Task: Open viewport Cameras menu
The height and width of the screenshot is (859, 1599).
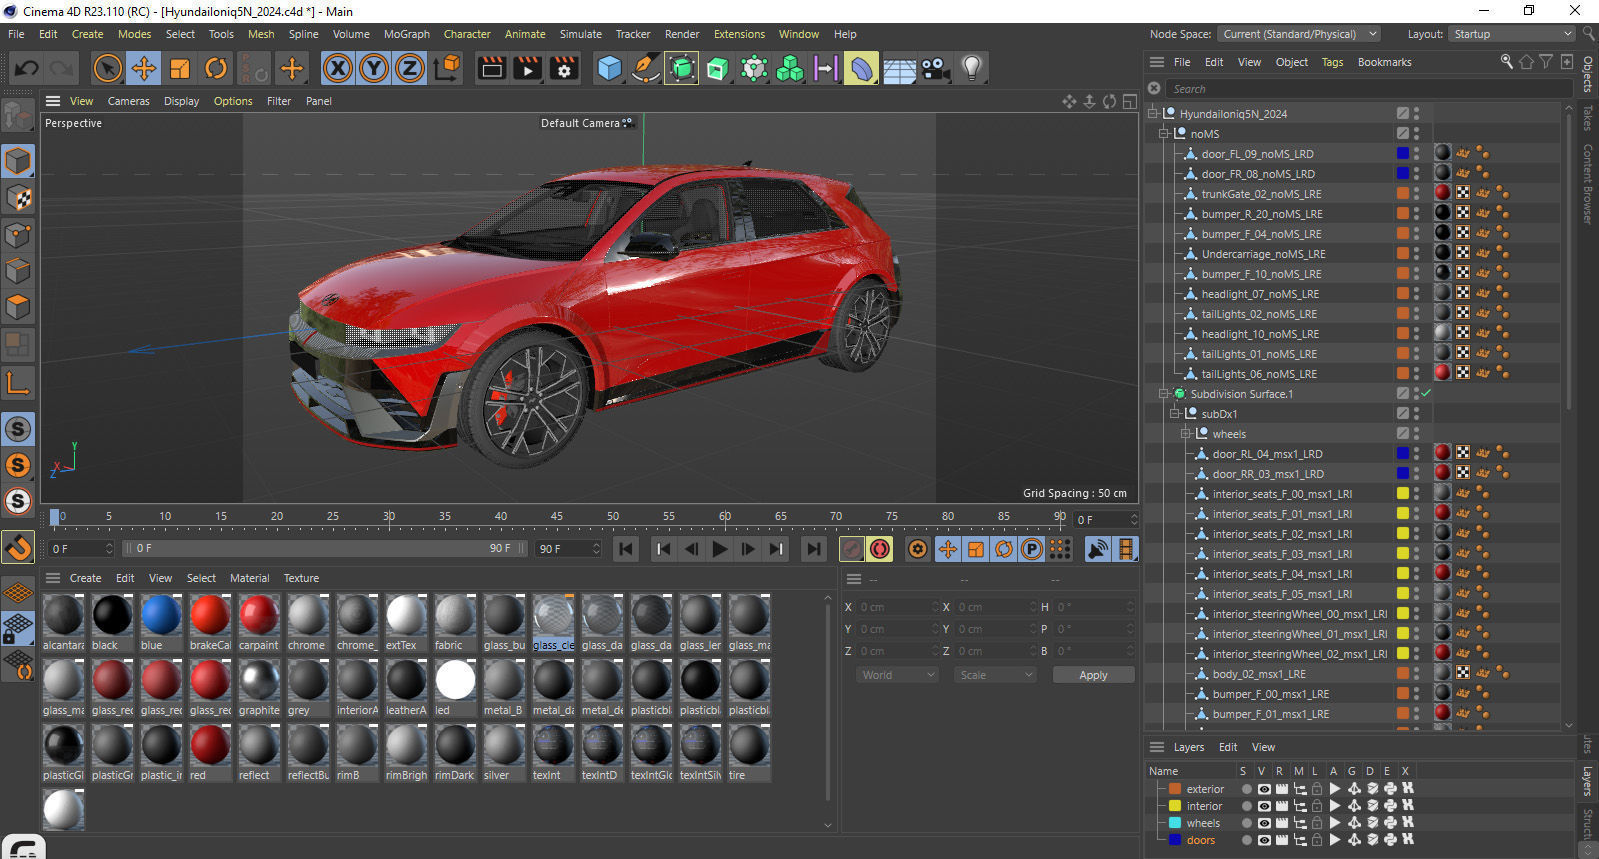Action: point(128,101)
